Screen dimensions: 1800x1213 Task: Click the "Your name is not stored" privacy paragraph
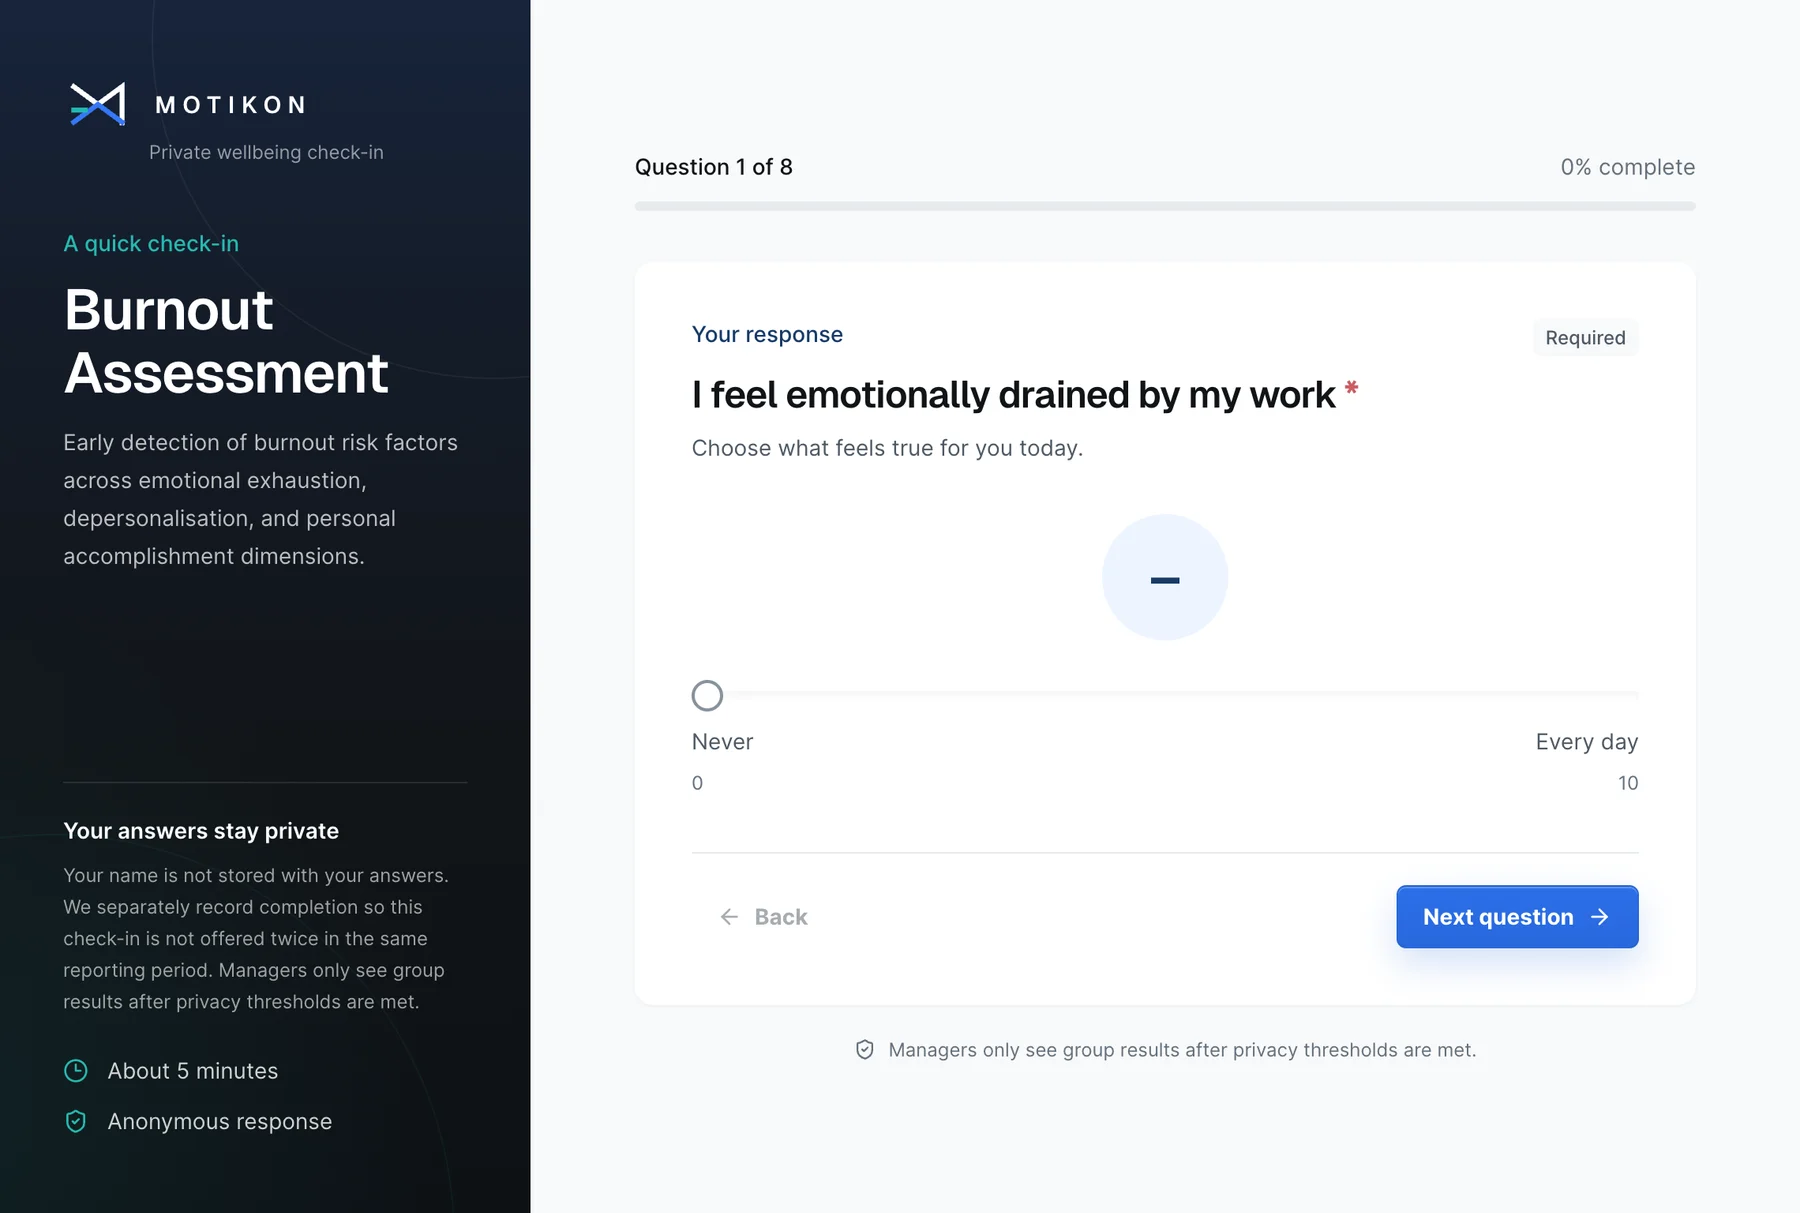[256, 938]
